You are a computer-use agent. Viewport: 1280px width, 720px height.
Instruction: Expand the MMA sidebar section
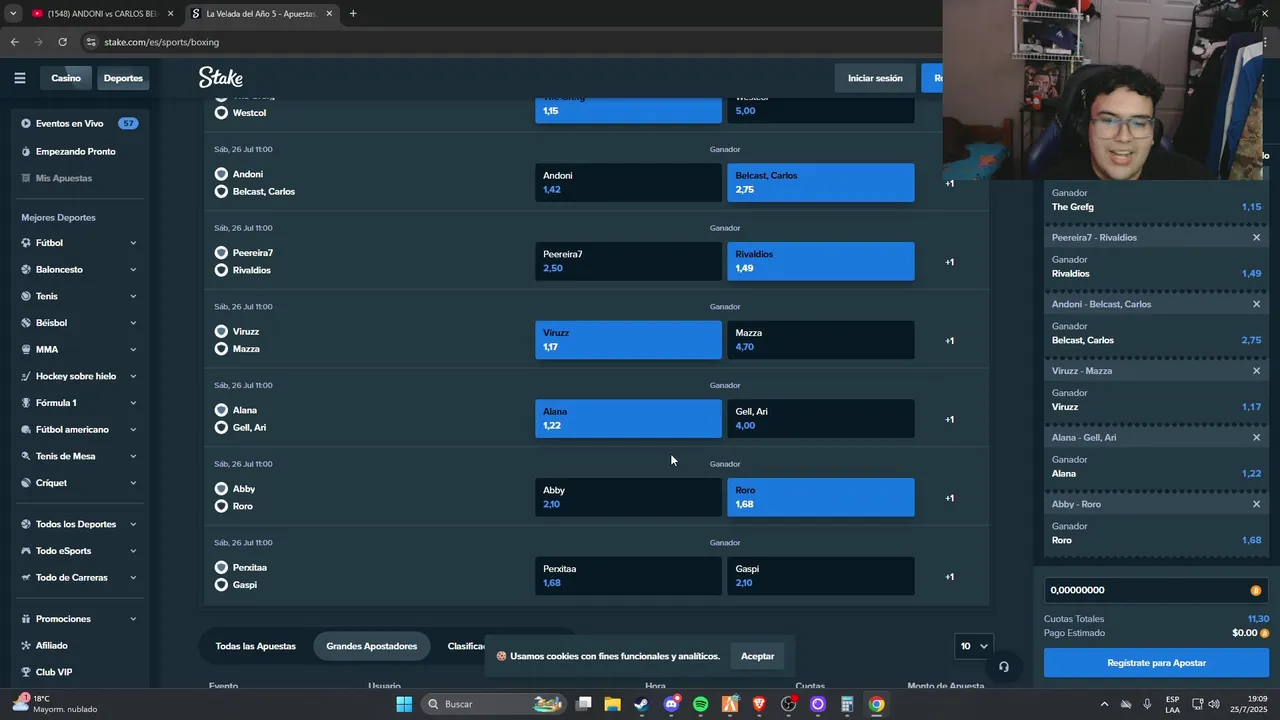tap(133, 350)
